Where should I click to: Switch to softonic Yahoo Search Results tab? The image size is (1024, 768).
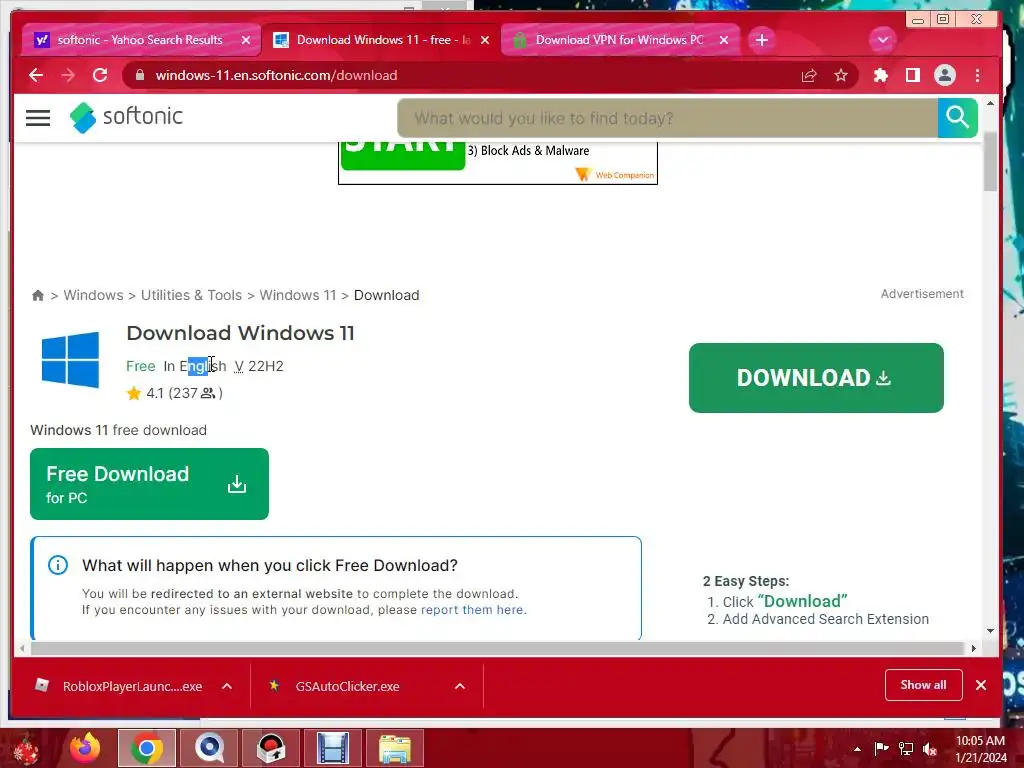140,40
